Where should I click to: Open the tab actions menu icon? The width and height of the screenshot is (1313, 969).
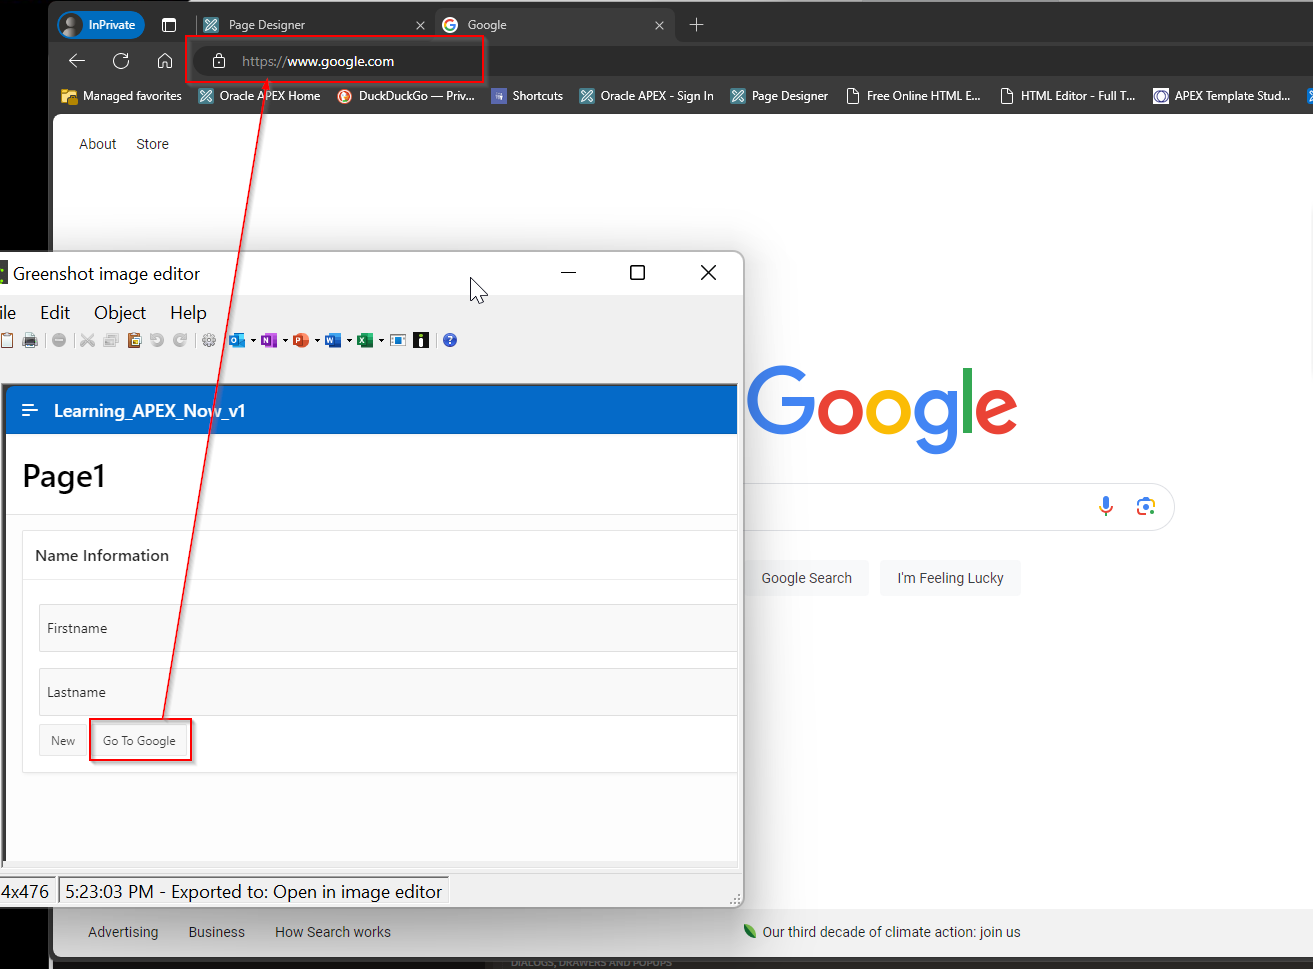pos(169,25)
